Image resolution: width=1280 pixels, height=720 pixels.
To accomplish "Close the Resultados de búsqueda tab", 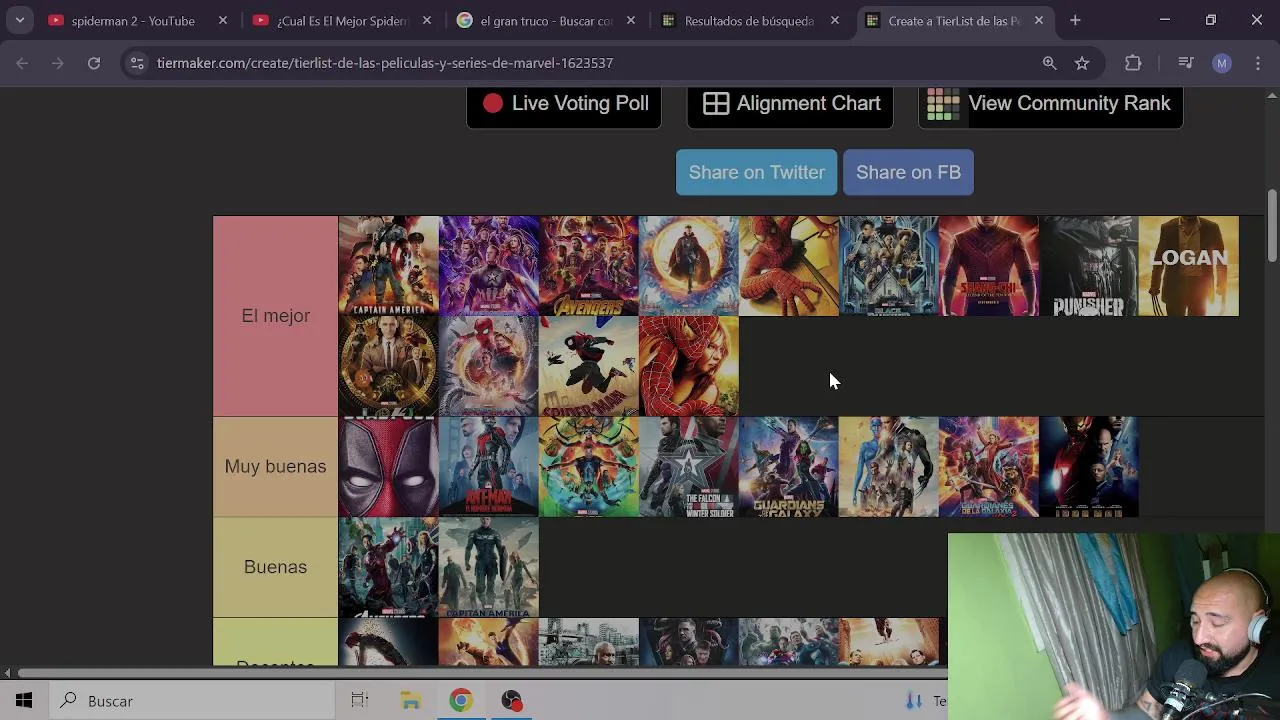I will click(x=835, y=20).
